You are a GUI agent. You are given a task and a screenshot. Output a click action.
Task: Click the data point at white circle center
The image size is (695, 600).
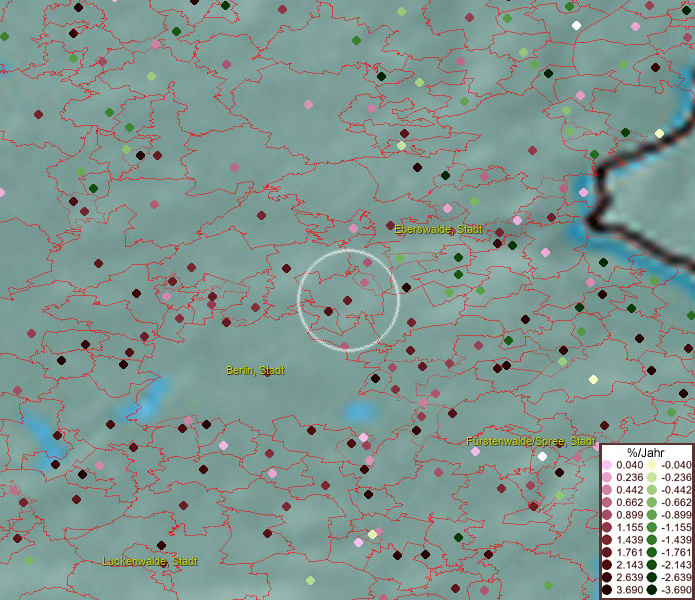click(x=347, y=300)
